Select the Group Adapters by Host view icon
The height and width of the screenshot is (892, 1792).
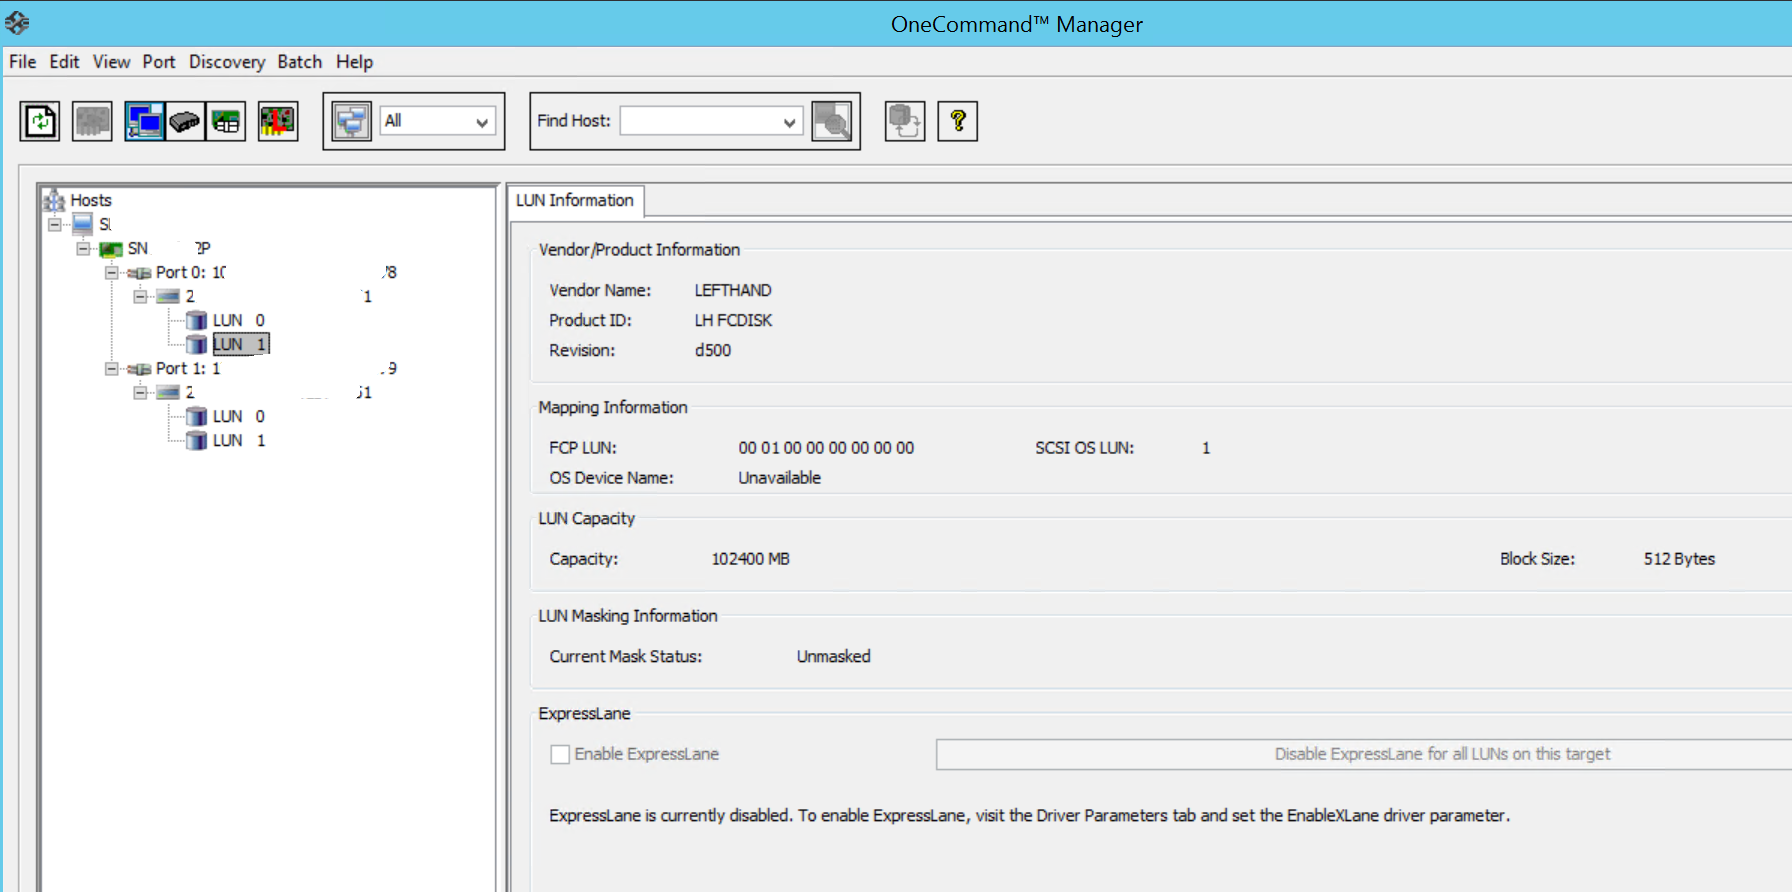point(144,122)
